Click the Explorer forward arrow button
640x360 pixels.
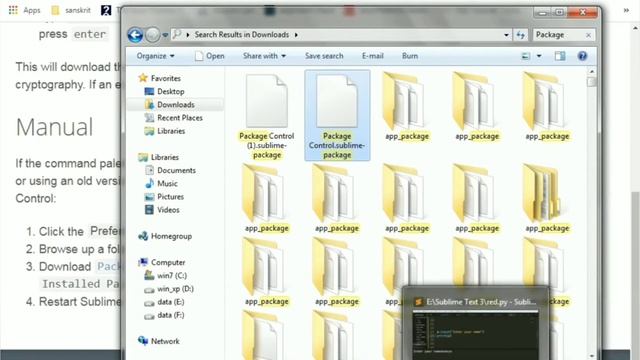pyautogui.click(x=153, y=35)
